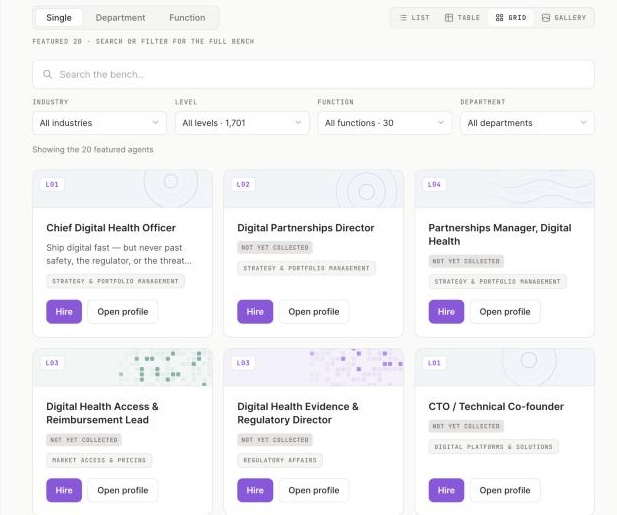
Task: Click the List view icon
Action: point(403,18)
